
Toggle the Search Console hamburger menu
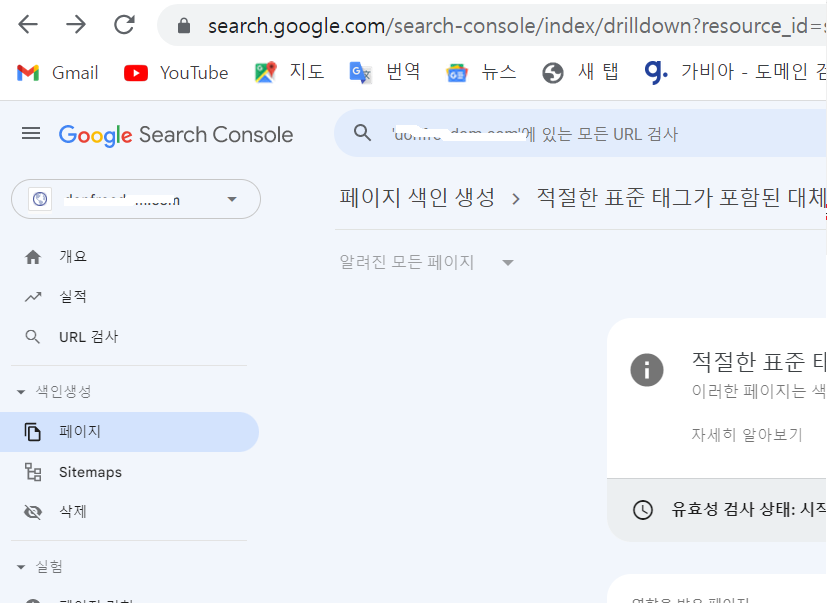click(31, 133)
